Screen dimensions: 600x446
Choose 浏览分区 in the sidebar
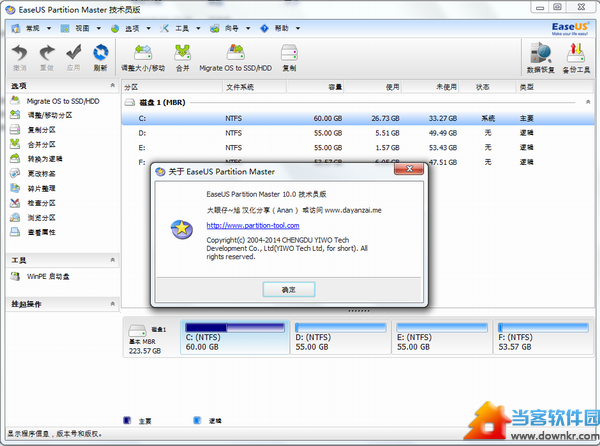[x=41, y=218]
